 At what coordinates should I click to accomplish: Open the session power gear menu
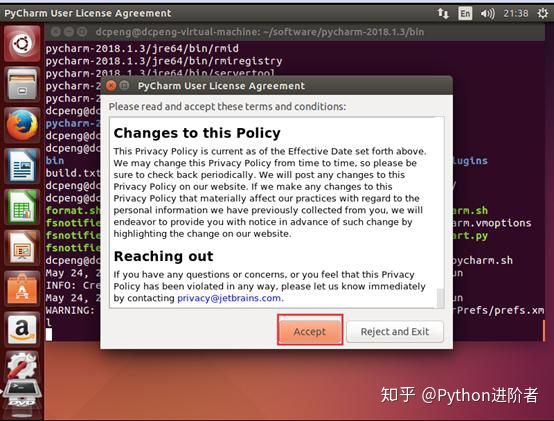click(x=542, y=13)
